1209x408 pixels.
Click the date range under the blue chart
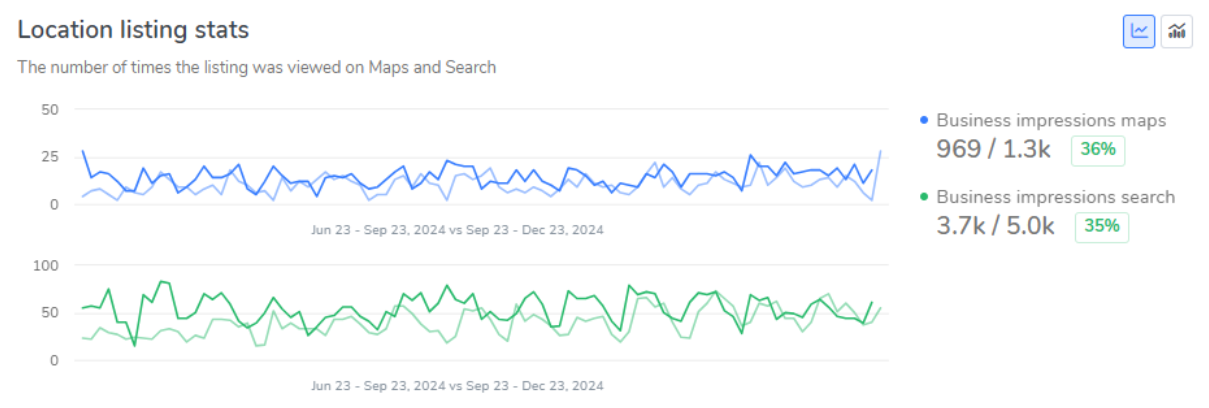[457, 230]
